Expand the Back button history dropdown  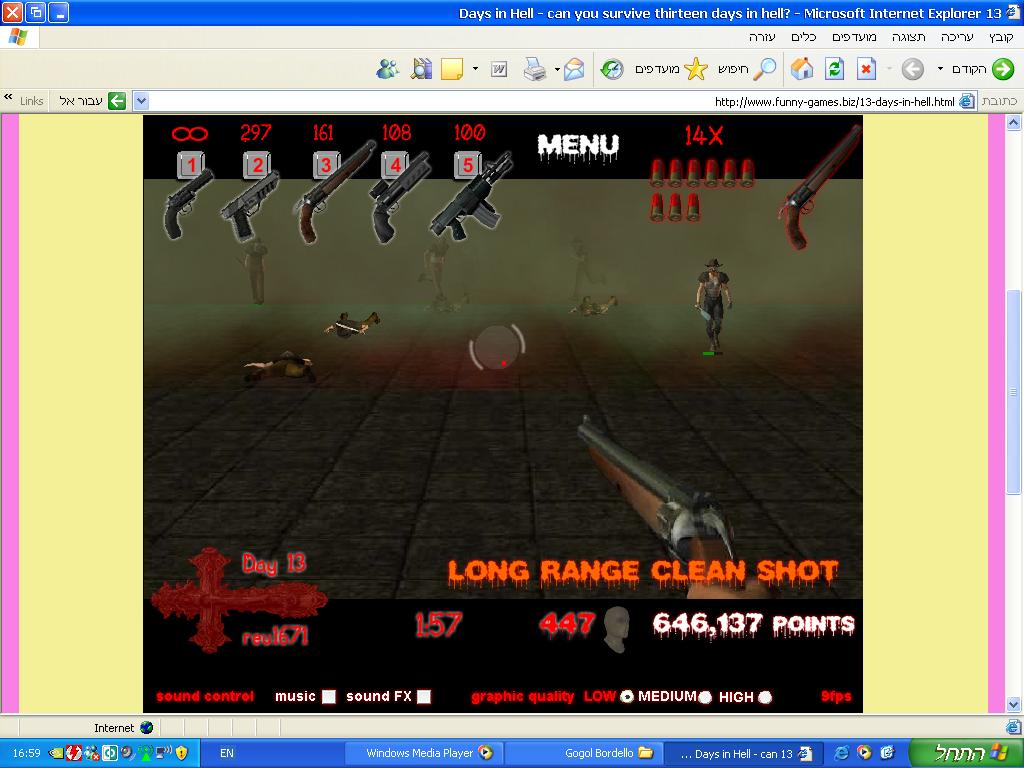click(x=940, y=69)
